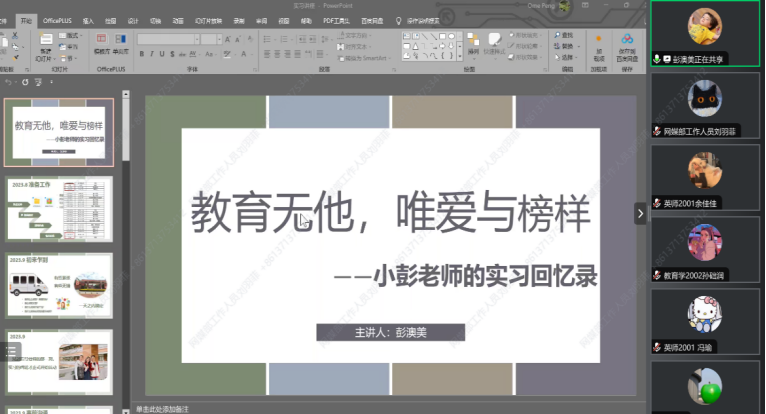Open the Insert (插入) ribbon tab
The image size is (766, 414).
[x=88, y=19]
